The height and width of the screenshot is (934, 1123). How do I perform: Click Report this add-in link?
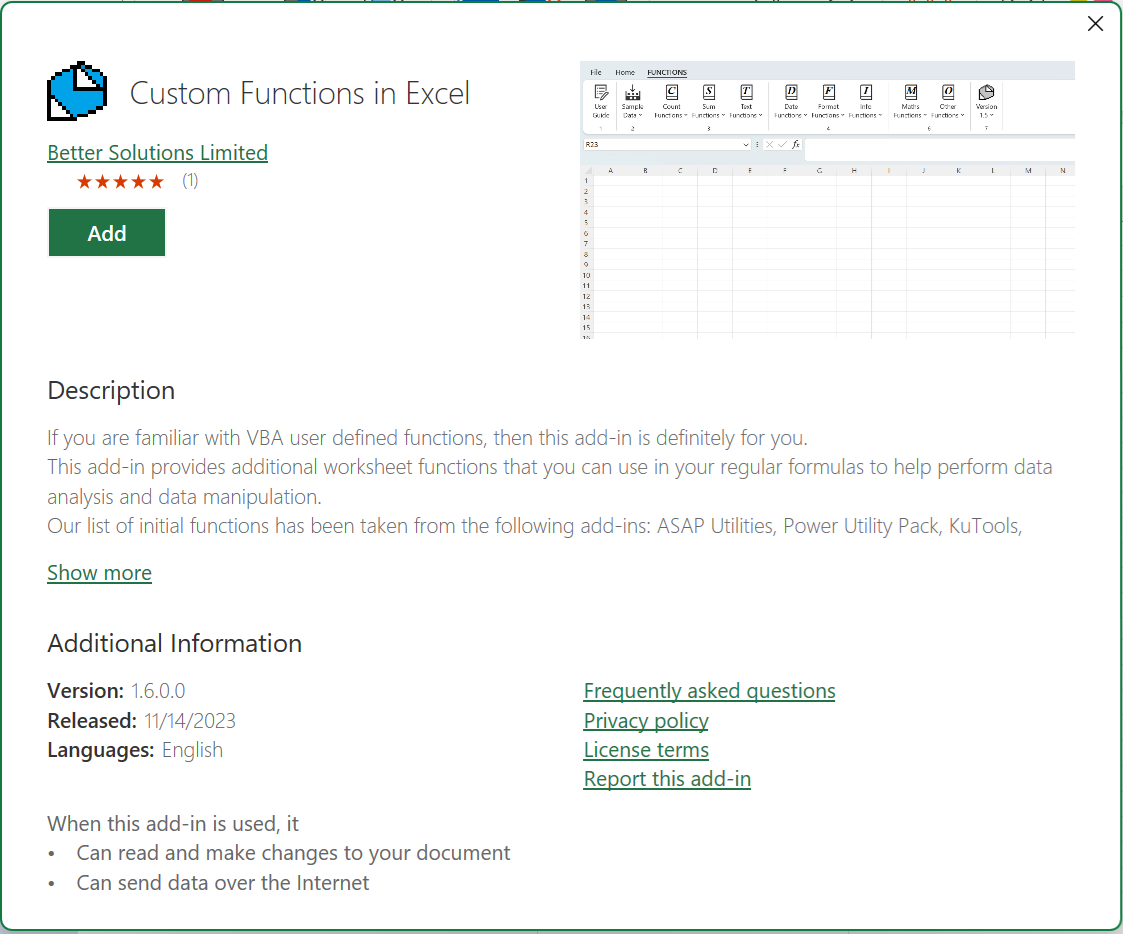667,779
